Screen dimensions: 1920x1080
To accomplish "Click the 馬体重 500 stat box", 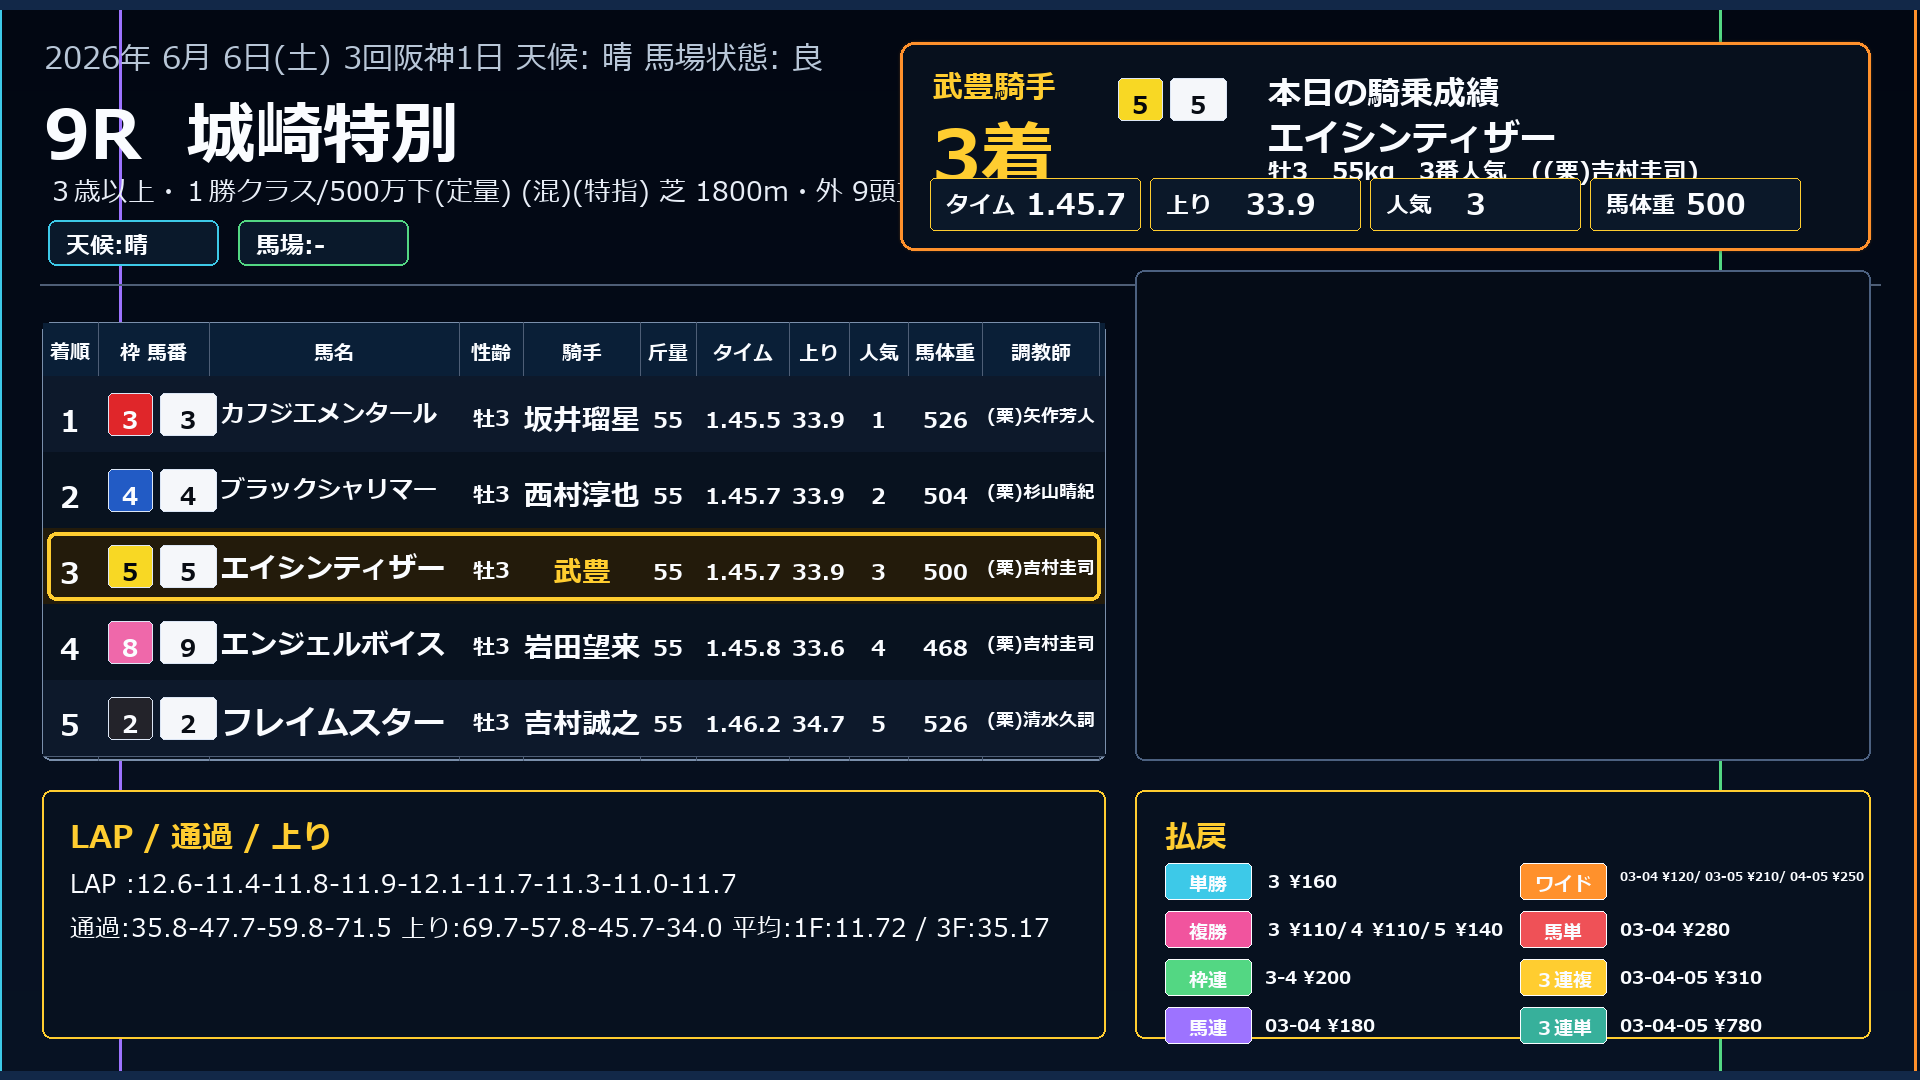I will [x=1695, y=204].
